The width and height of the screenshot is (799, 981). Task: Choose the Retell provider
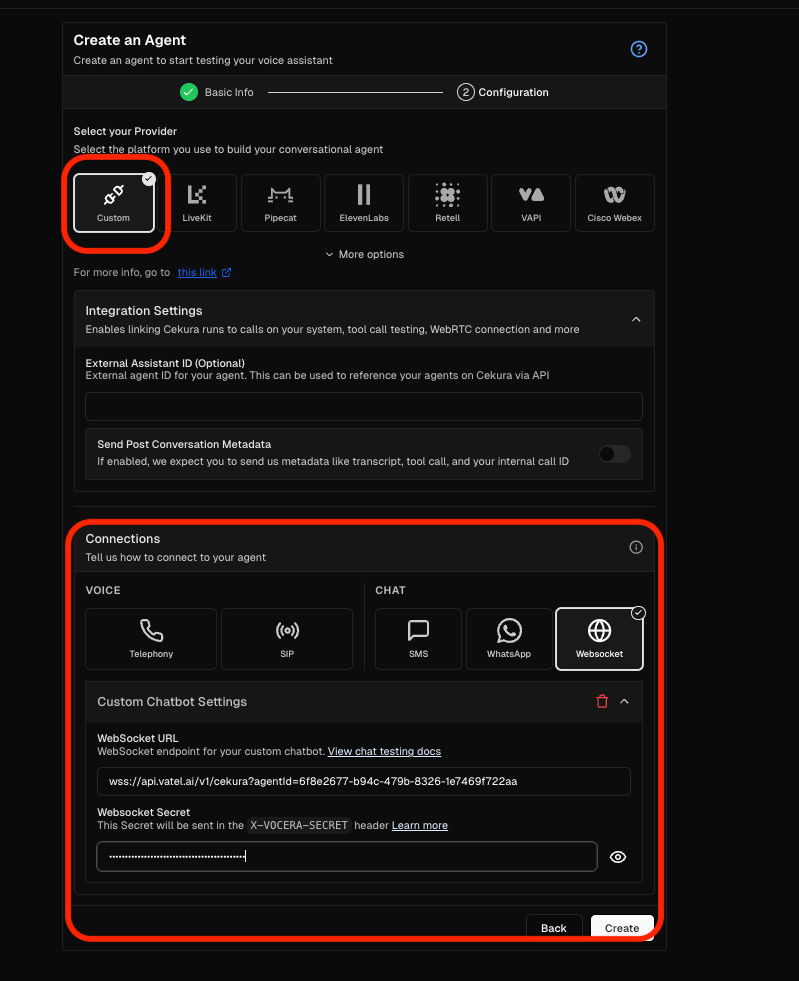point(447,203)
